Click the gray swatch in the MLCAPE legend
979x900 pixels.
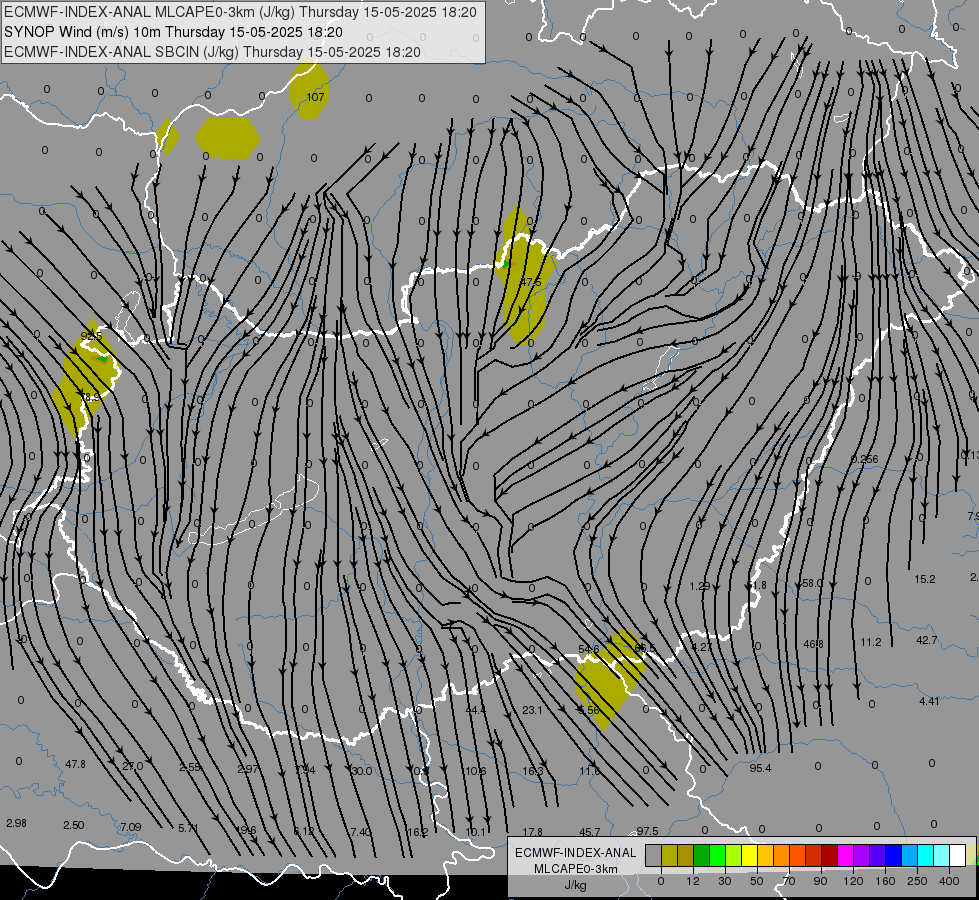pyautogui.click(x=653, y=855)
